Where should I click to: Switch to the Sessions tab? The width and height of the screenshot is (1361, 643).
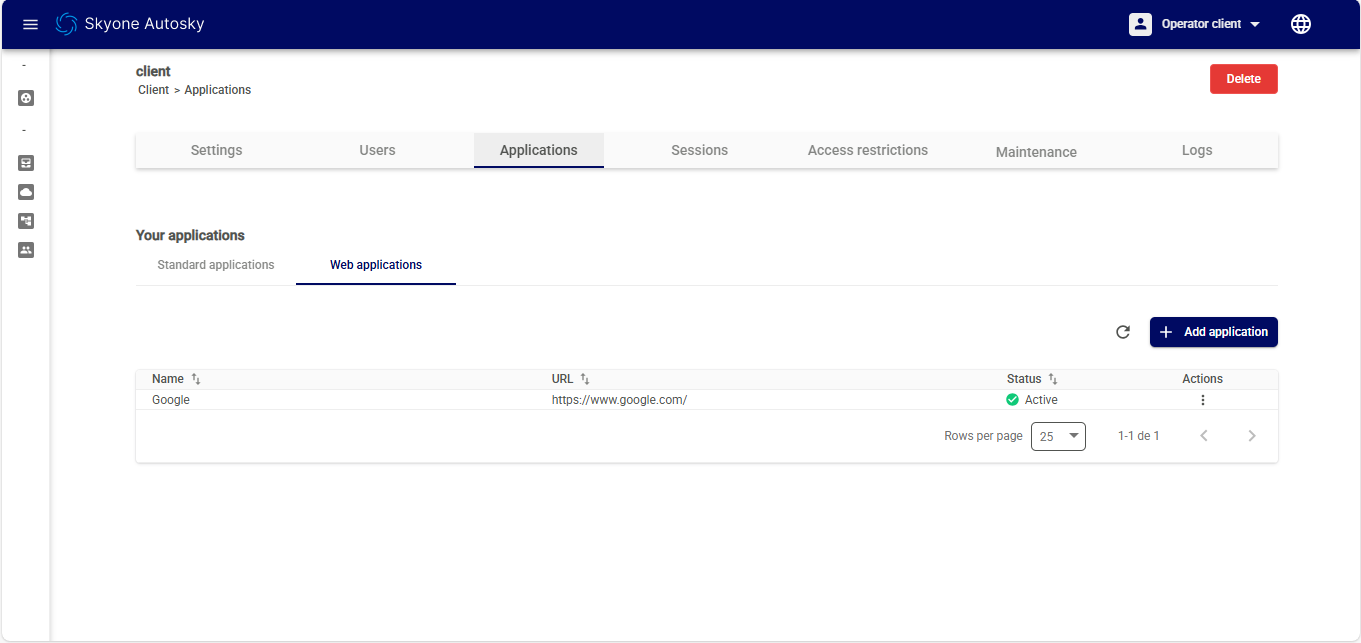point(699,150)
